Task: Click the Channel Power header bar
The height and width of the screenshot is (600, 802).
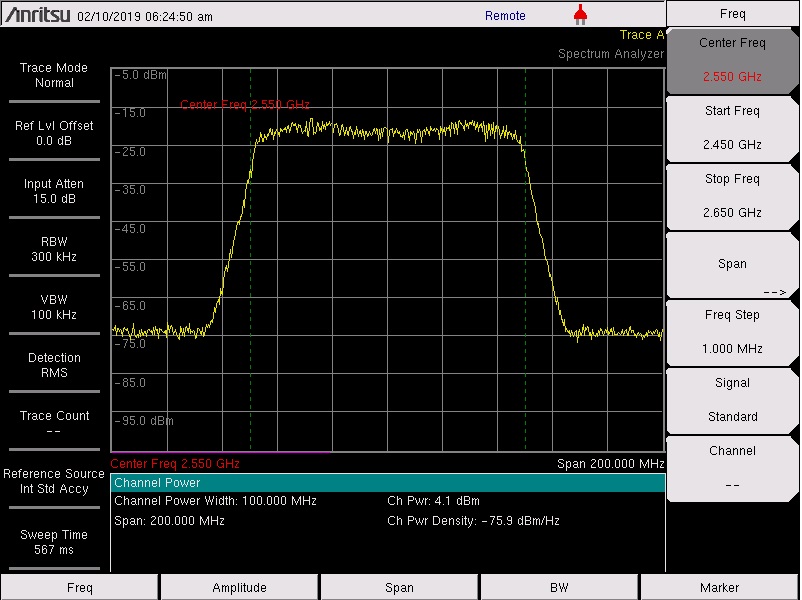Action: click(388, 483)
